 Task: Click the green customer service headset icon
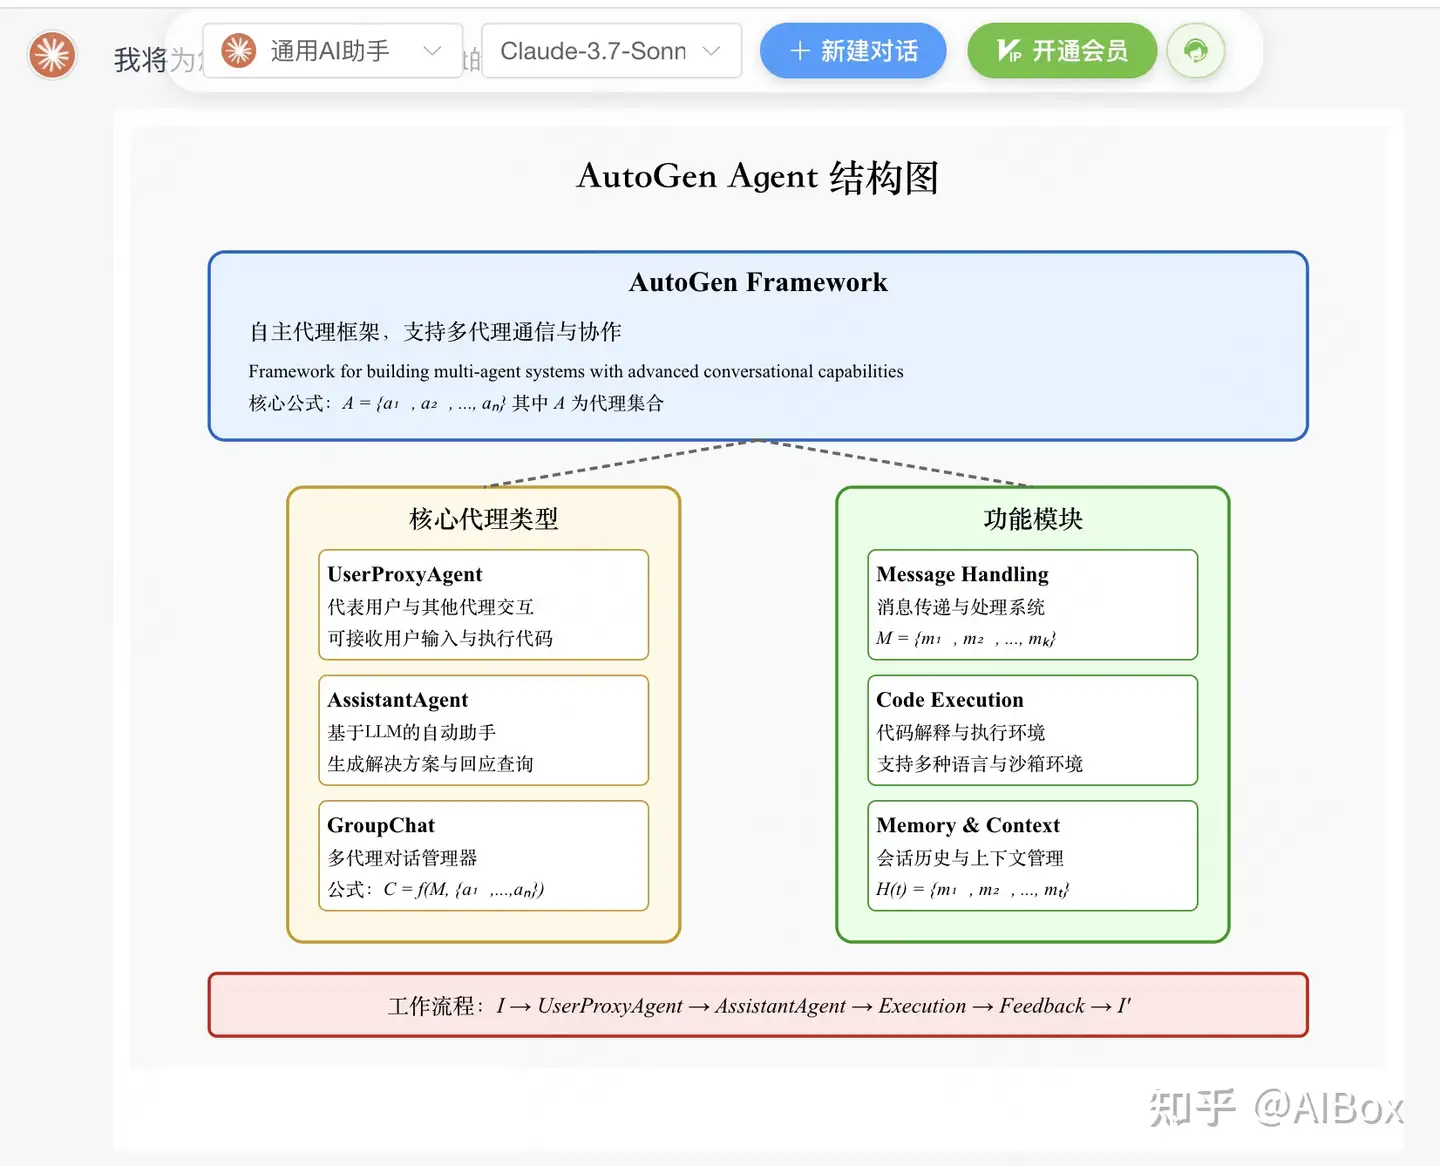click(x=1196, y=51)
